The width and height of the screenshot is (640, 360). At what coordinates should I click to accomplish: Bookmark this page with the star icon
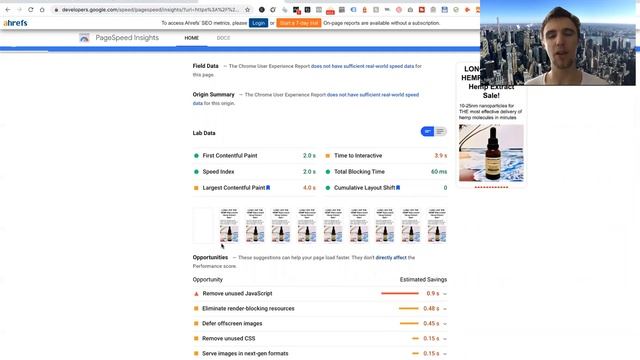click(x=247, y=9)
